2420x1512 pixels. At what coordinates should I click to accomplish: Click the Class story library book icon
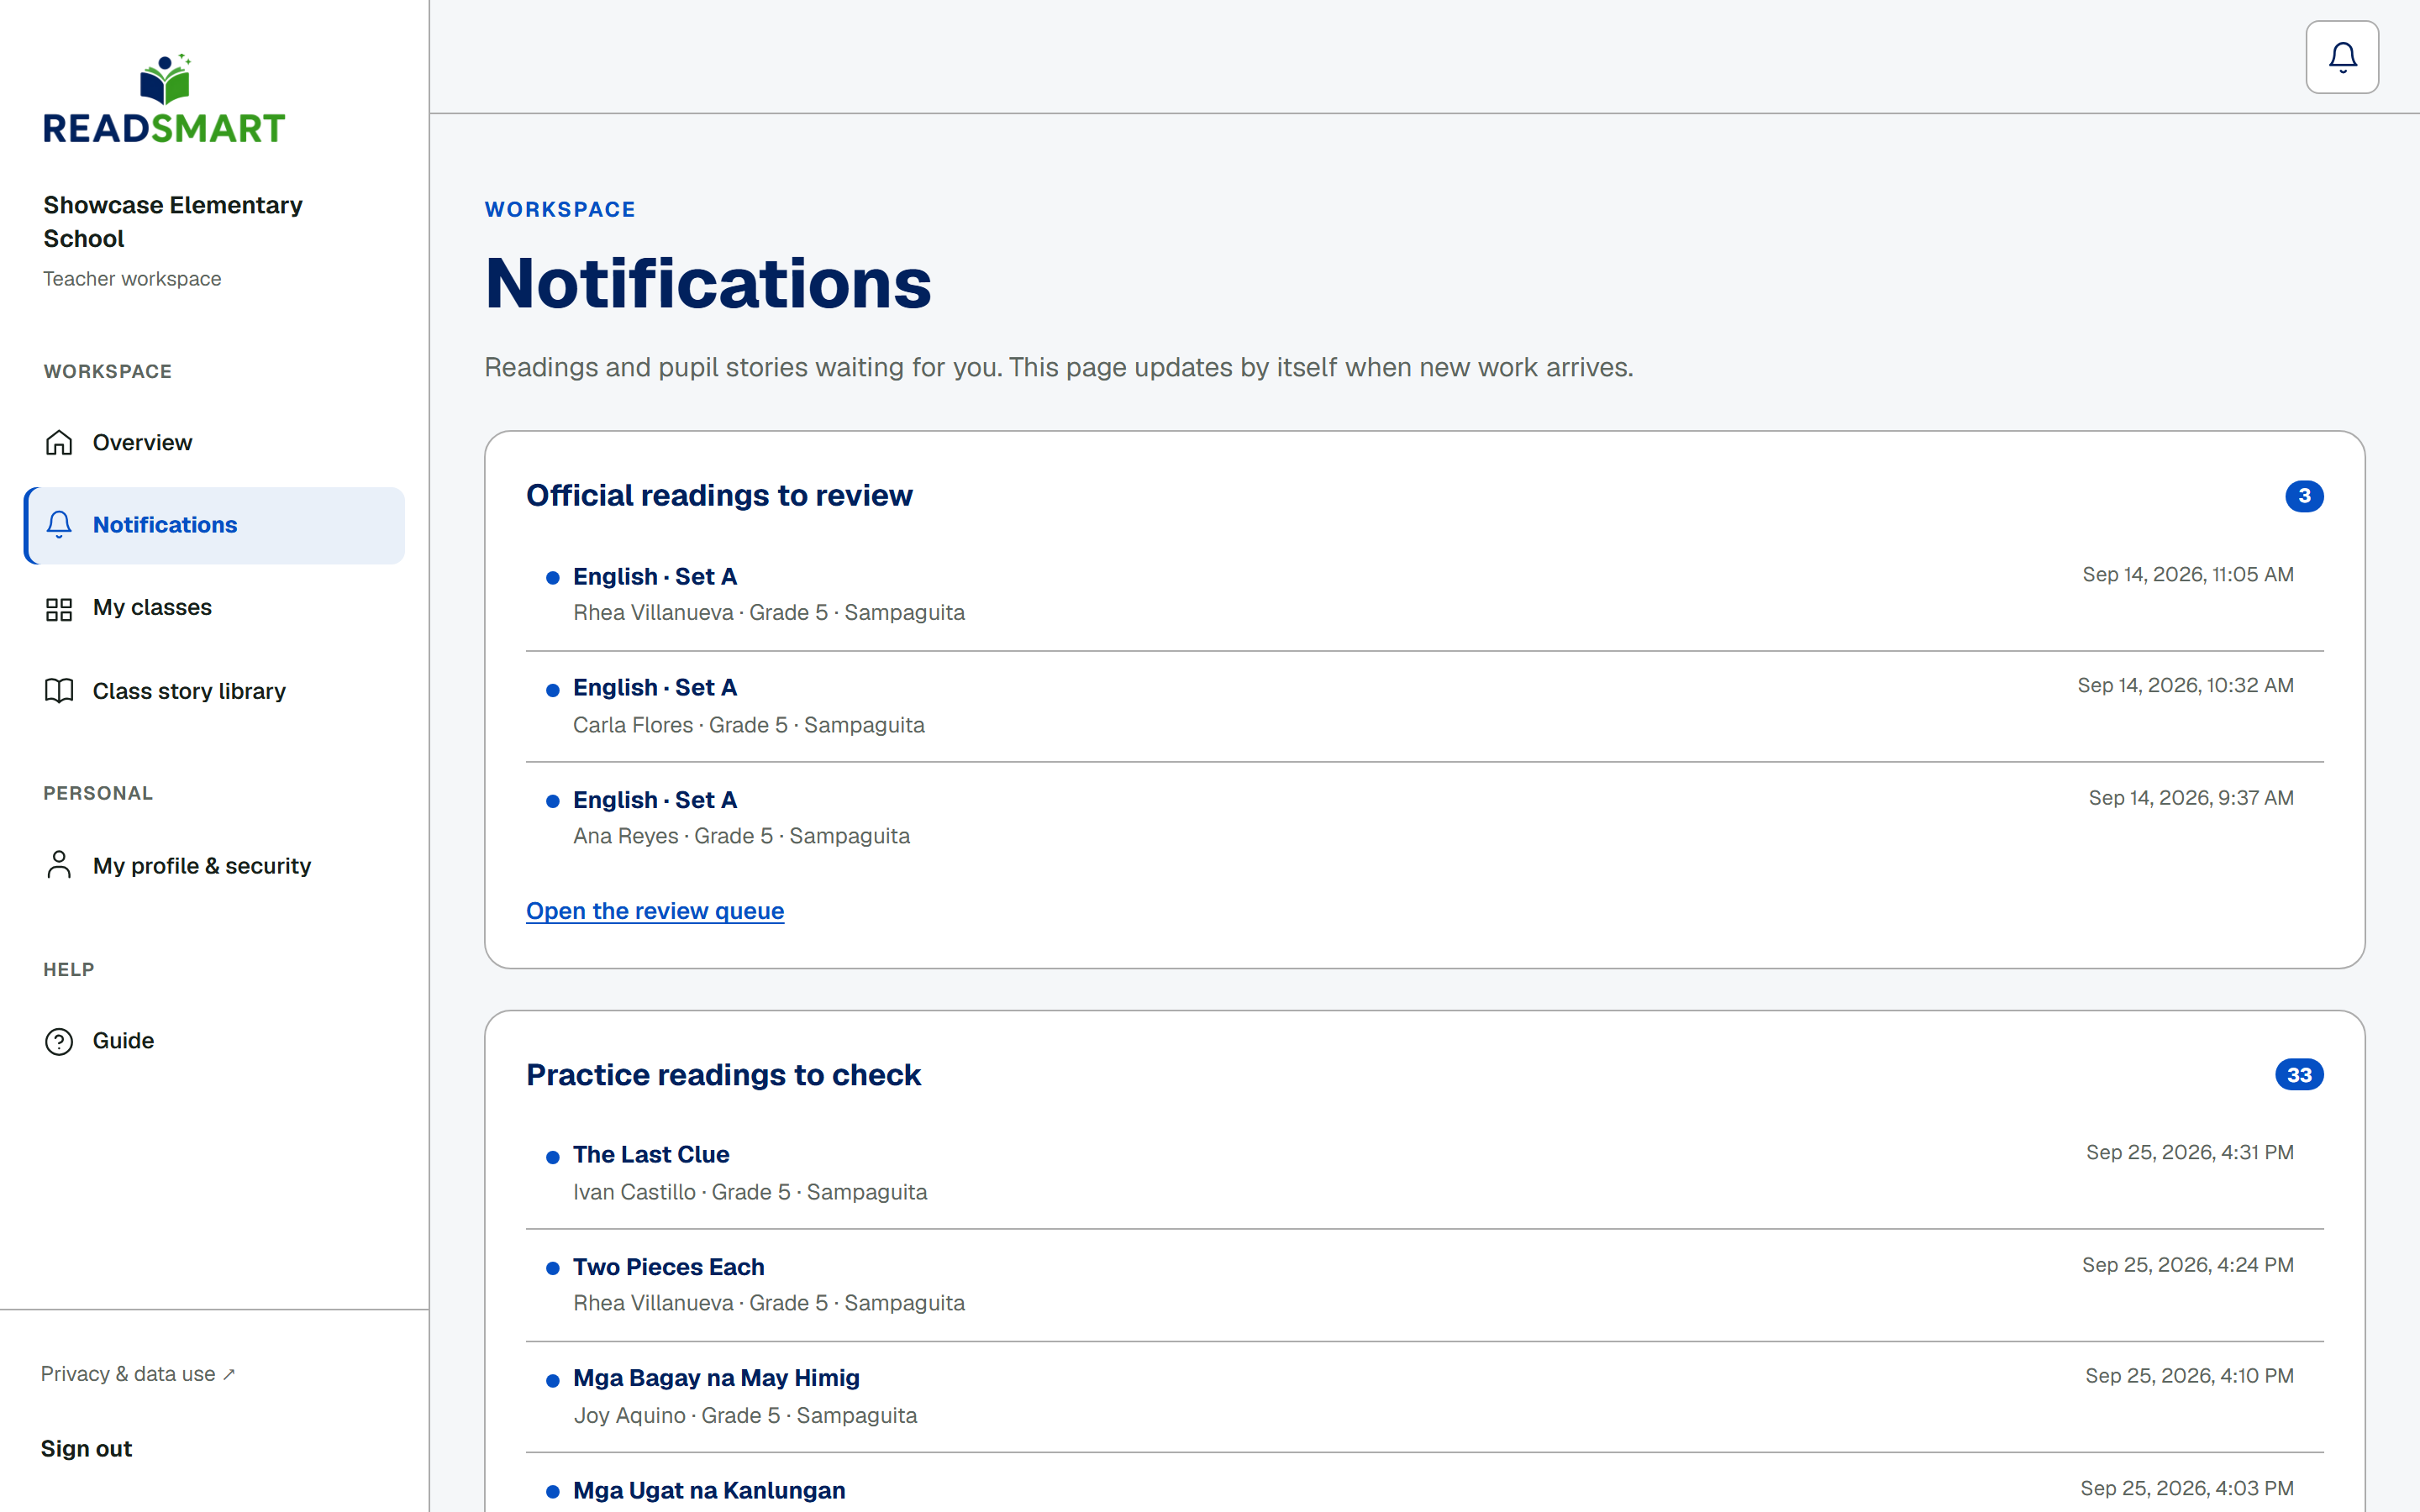(x=59, y=691)
